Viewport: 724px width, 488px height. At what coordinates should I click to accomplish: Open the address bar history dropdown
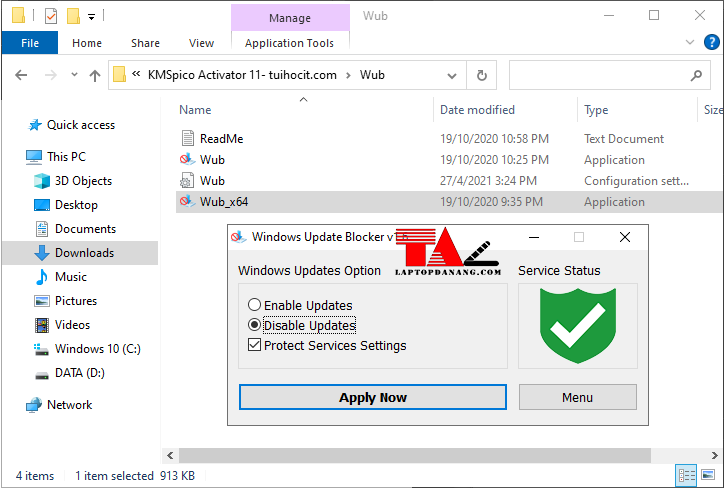[452, 75]
